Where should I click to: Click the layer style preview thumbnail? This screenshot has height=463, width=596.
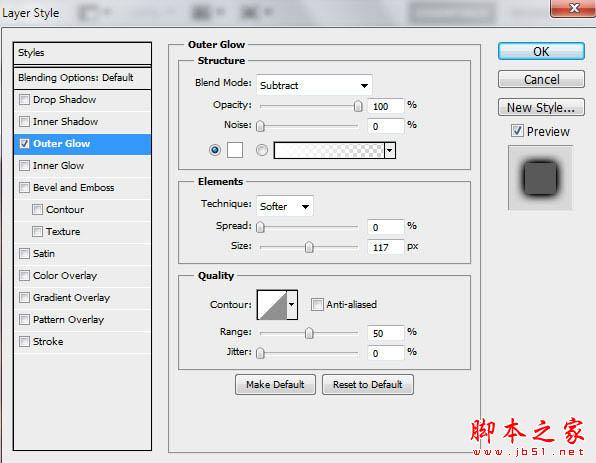click(x=540, y=178)
